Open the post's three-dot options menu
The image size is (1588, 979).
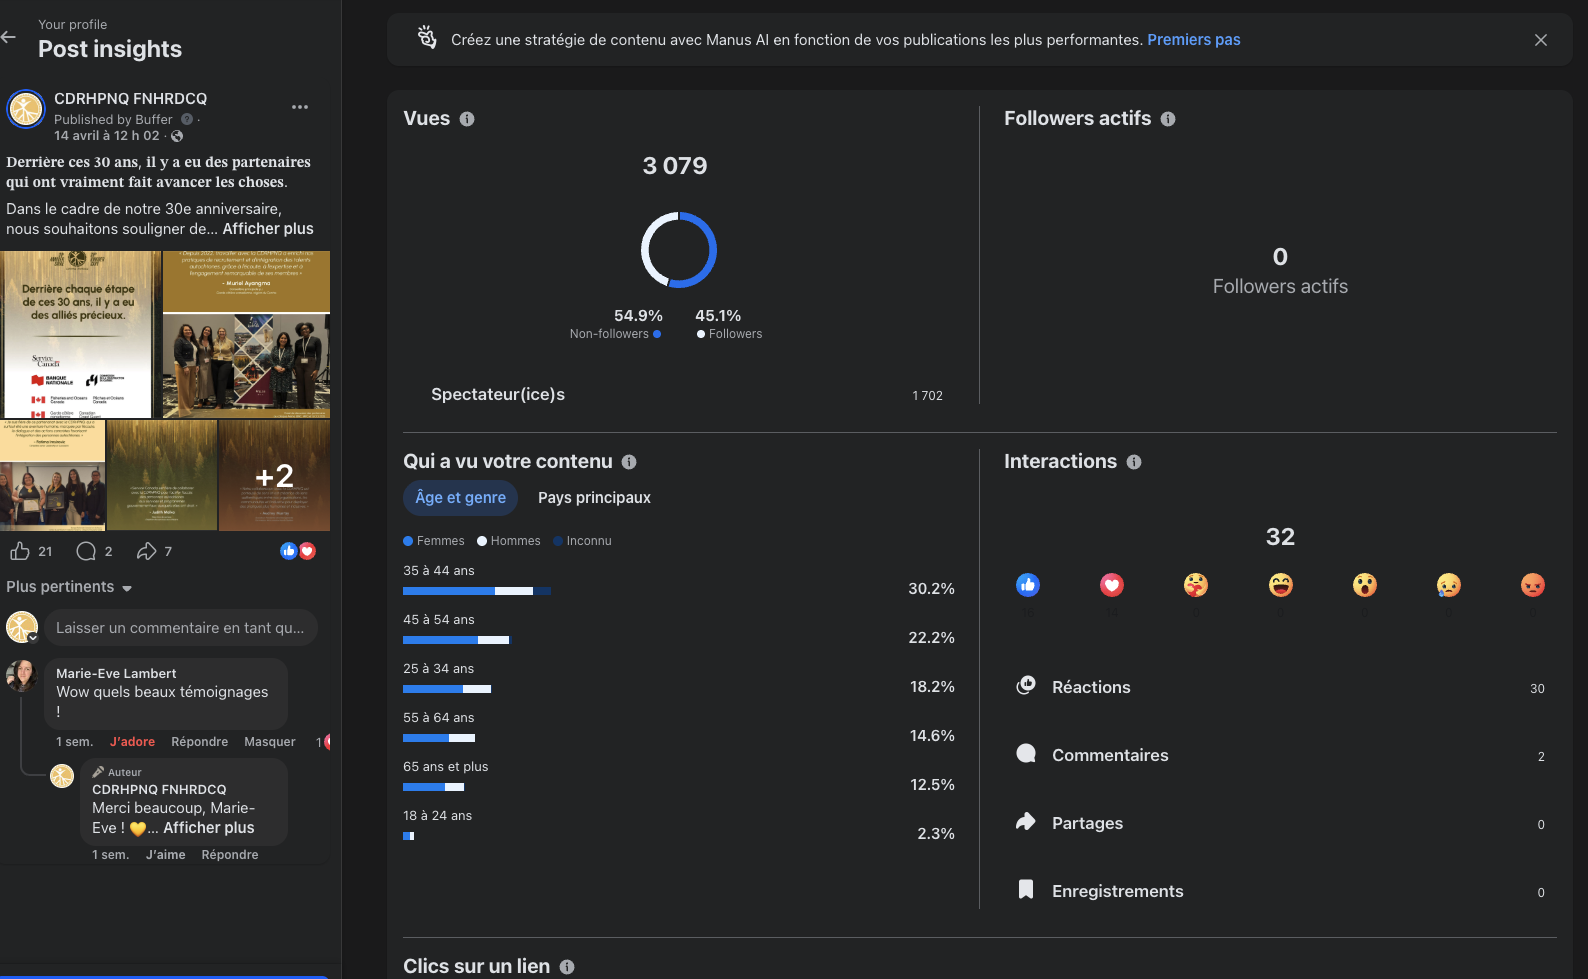click(x=300, y=107)
